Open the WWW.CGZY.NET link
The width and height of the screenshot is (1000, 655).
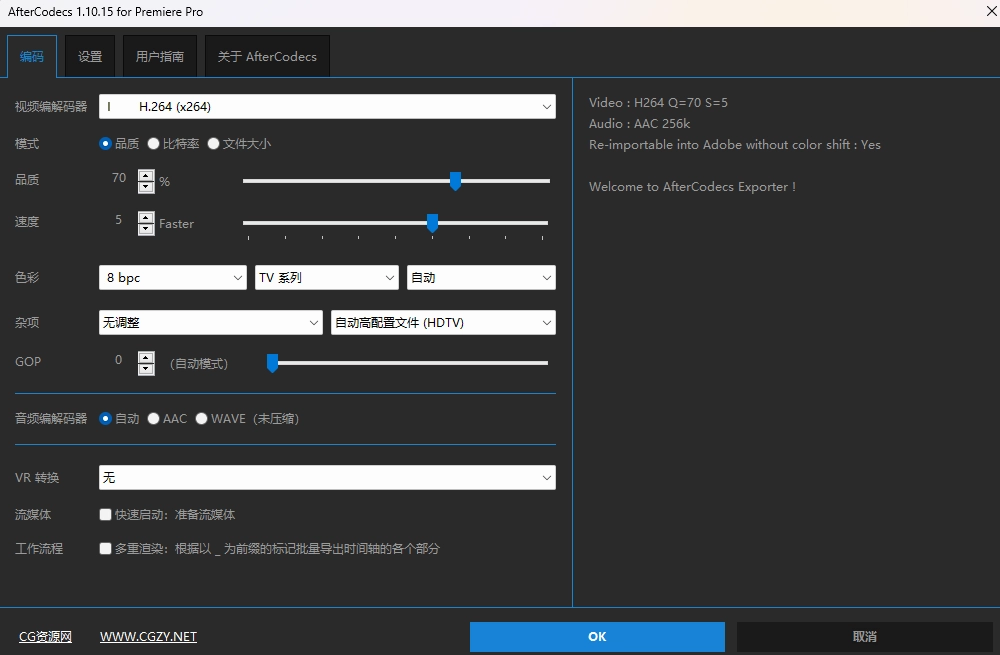pos(148,637)
